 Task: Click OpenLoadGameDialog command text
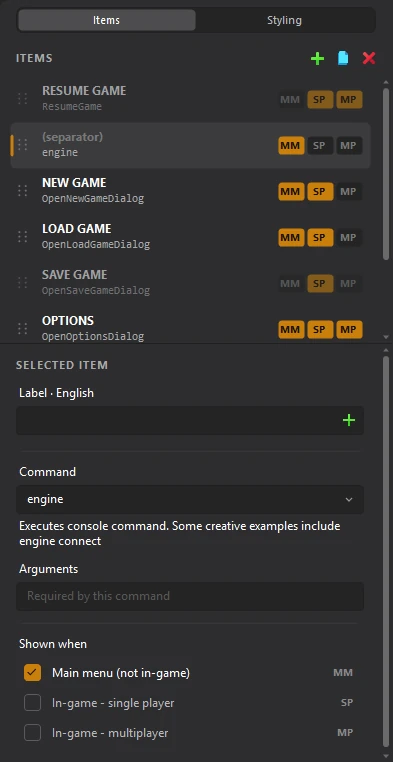tap(96, 245)
